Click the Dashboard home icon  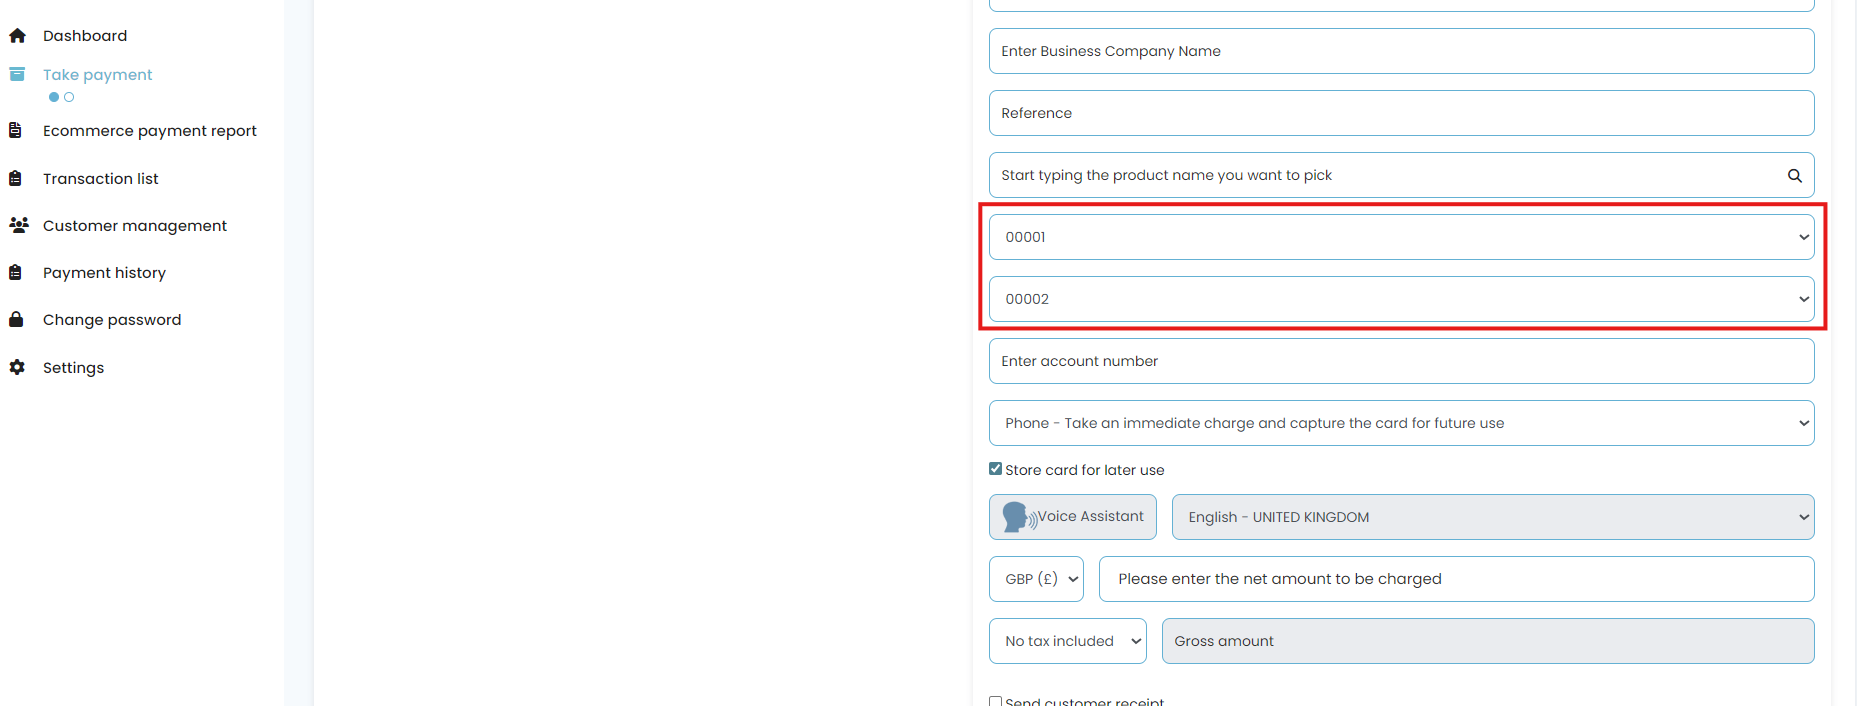[x=17, y=36]
